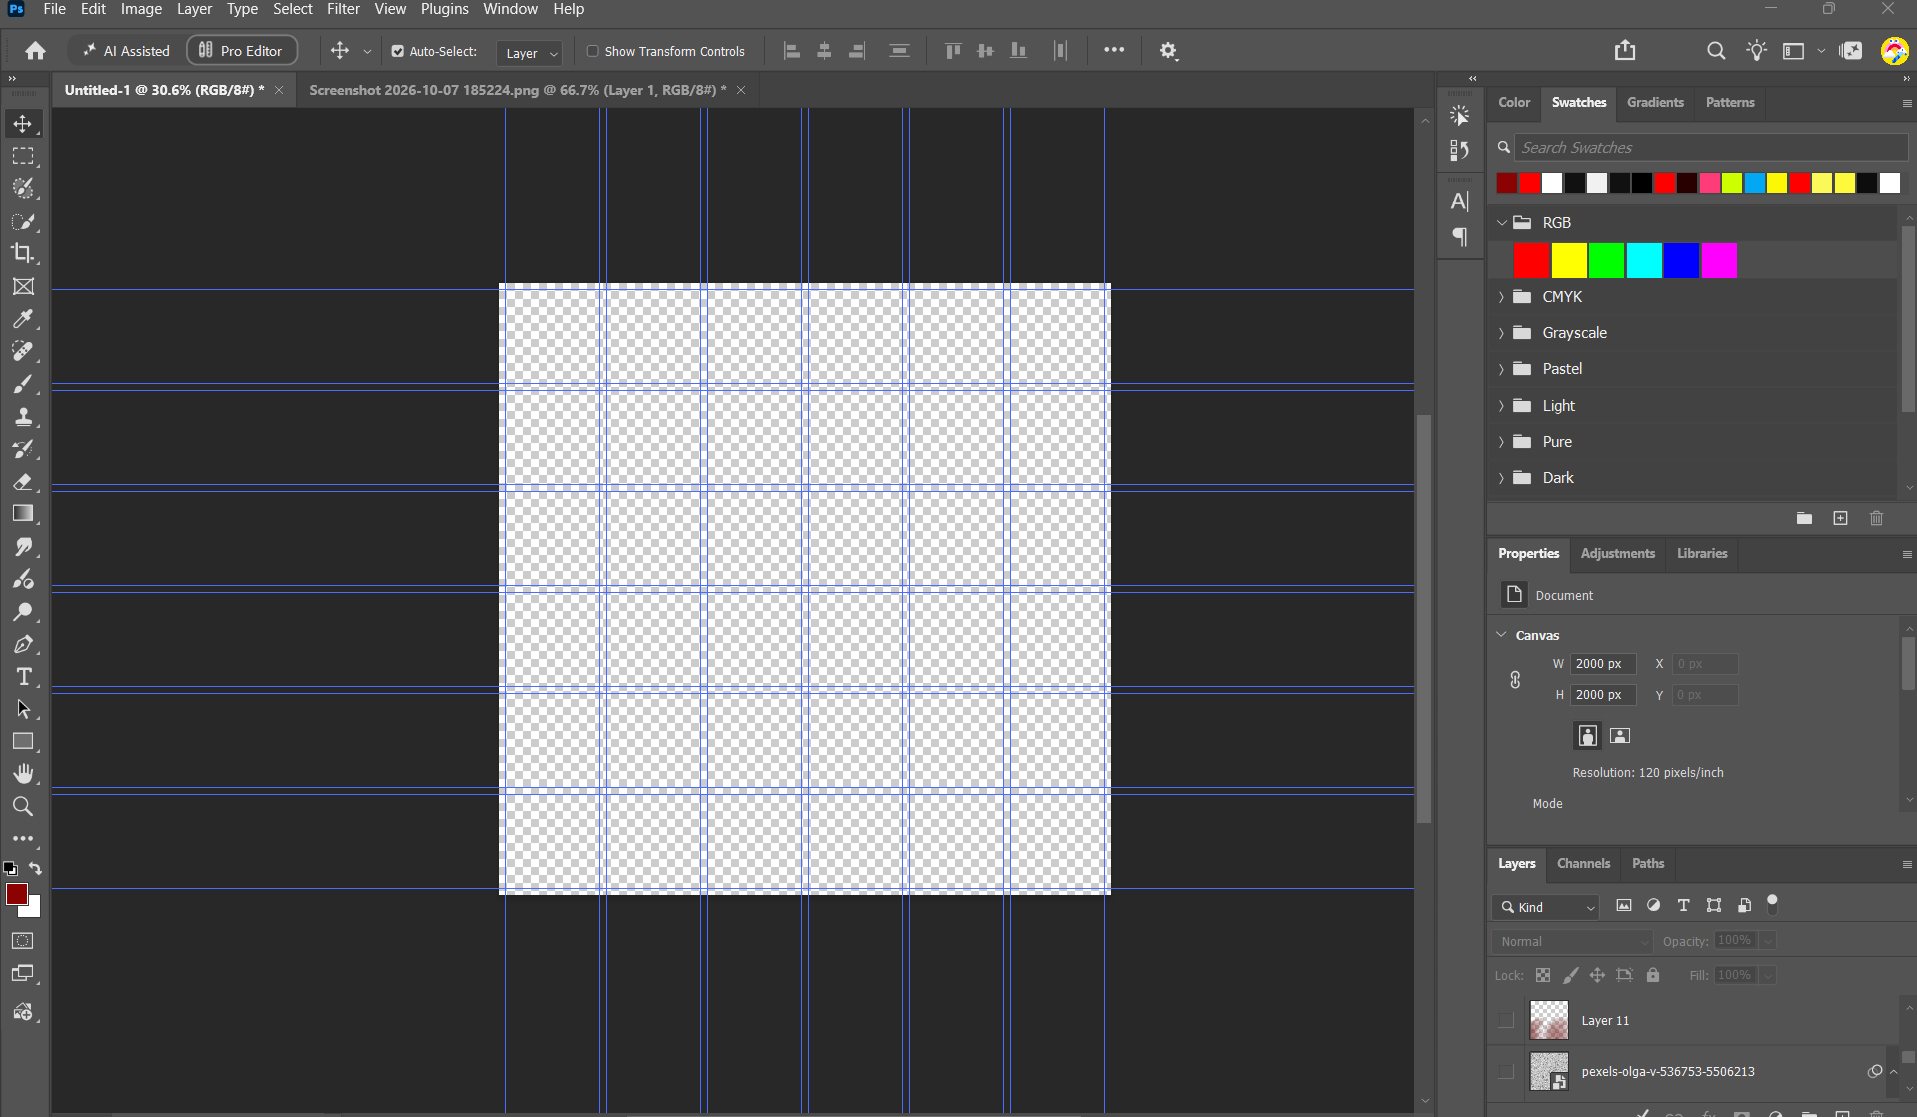Switch to the Adjustments tab
The image size is (1917, 1117).
pyautogui.click(x=1617, y=553)
